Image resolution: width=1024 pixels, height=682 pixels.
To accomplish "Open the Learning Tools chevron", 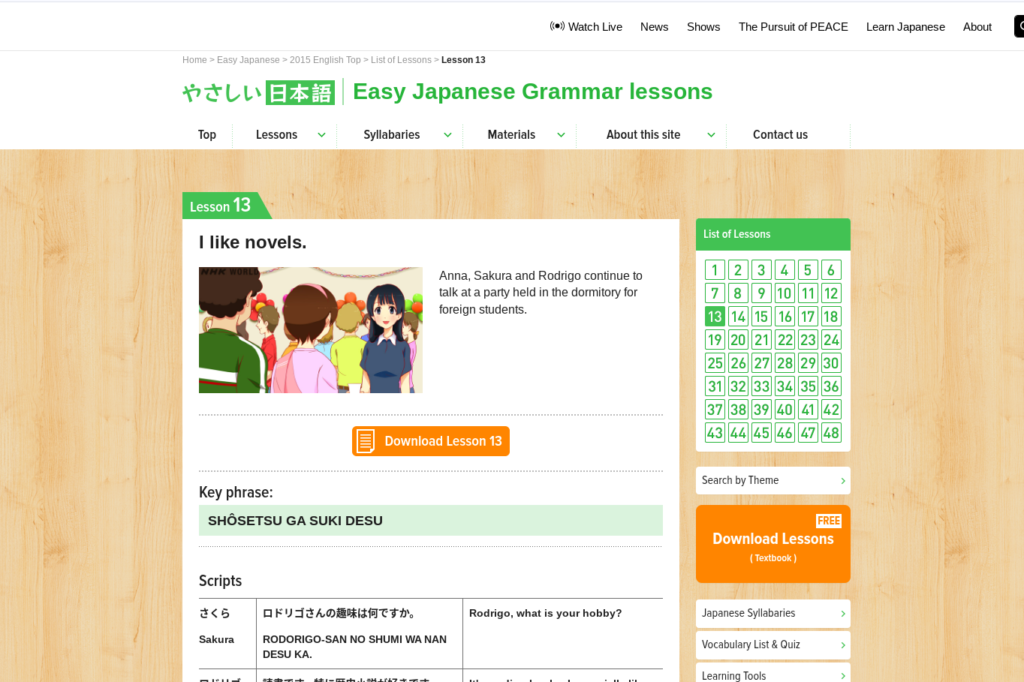I will point(843,675).
